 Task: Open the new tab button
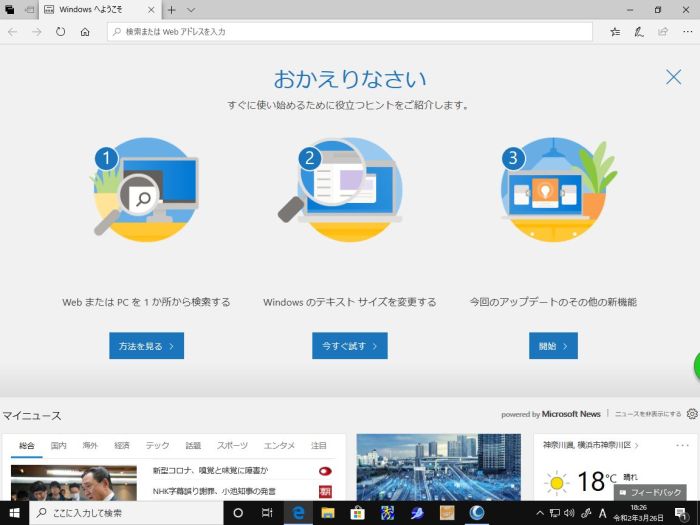[171, 9]
